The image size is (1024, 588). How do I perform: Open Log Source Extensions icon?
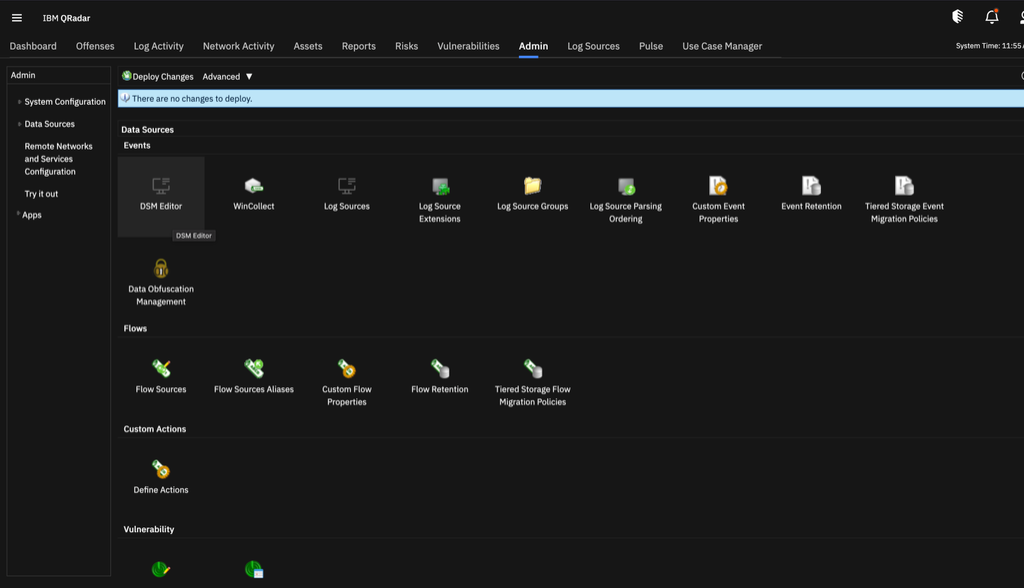[440, 186]
